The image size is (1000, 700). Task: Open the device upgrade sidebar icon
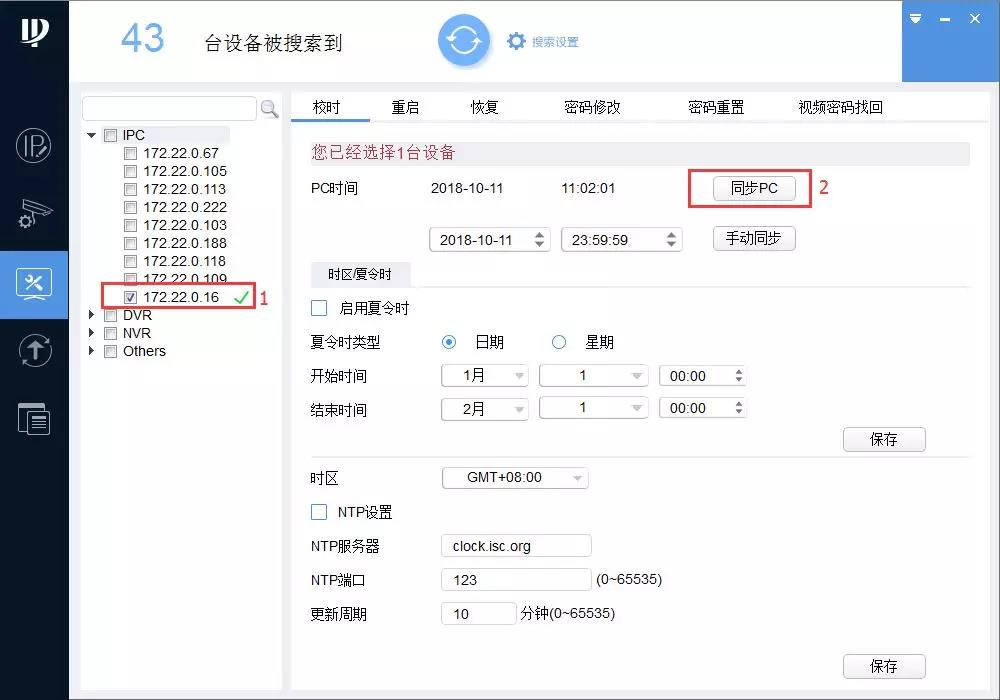34,350
